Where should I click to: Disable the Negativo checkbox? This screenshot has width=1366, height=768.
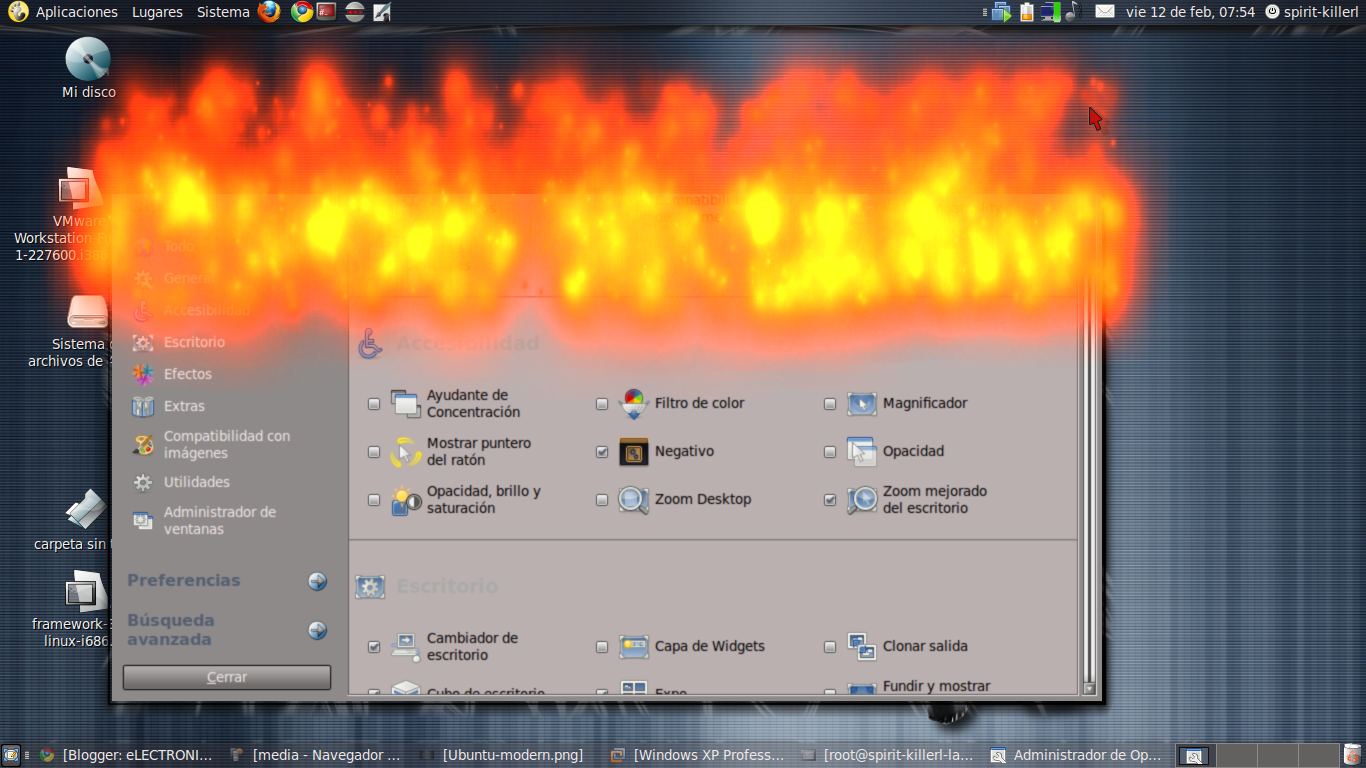coord(602,452)
